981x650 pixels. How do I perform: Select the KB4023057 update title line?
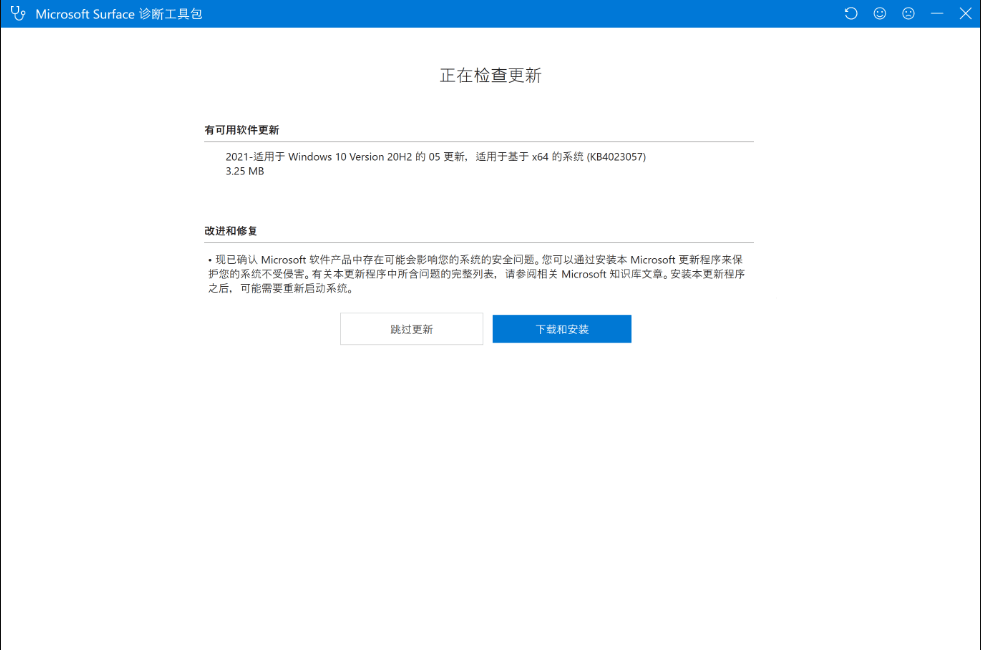click(x=435, y=156)
